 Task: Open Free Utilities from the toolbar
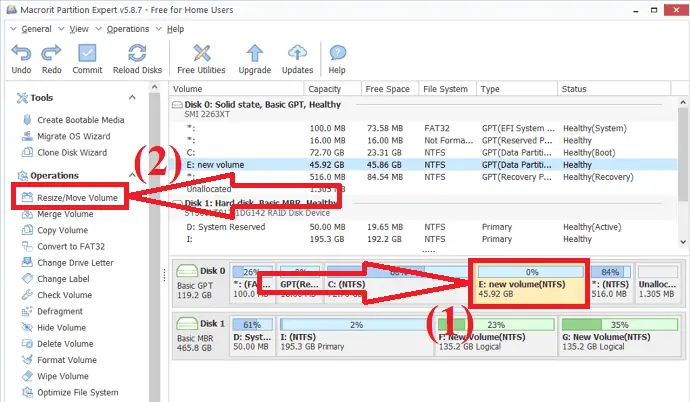coord(202,53)
